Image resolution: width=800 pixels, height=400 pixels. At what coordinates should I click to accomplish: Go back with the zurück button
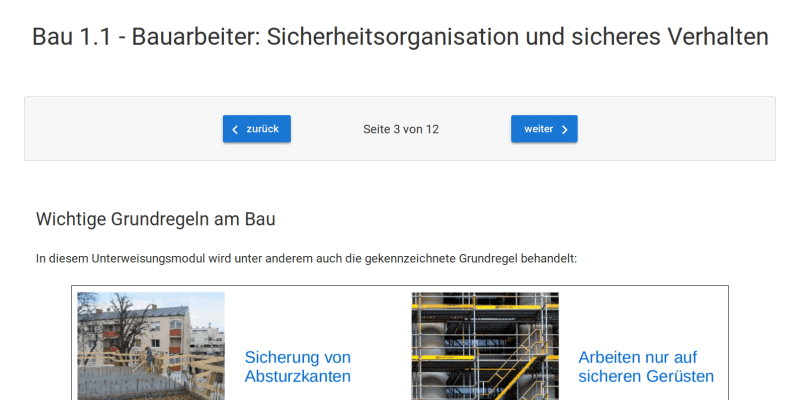coord(257,129)
